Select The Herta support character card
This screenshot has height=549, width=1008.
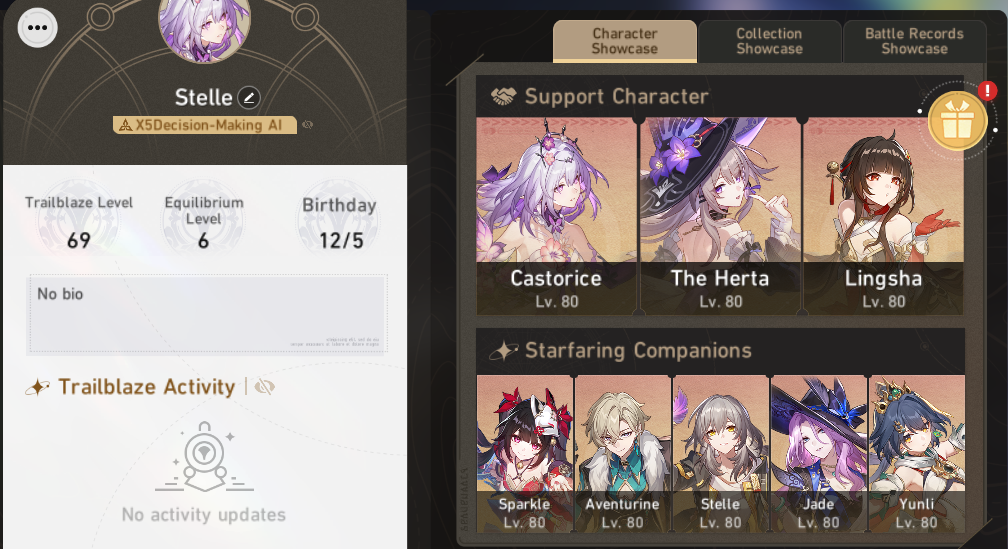coord(720,216)
